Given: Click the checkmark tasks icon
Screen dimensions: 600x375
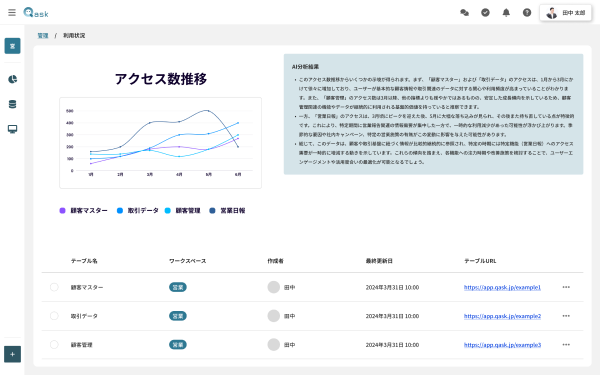Looking at the screenshot, I should 485,13.
